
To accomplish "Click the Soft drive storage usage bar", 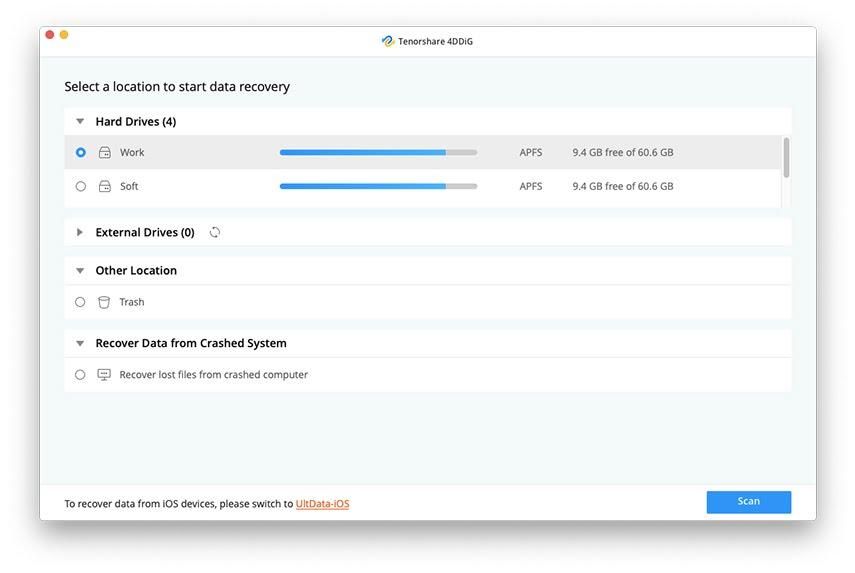I will (378, 187).
